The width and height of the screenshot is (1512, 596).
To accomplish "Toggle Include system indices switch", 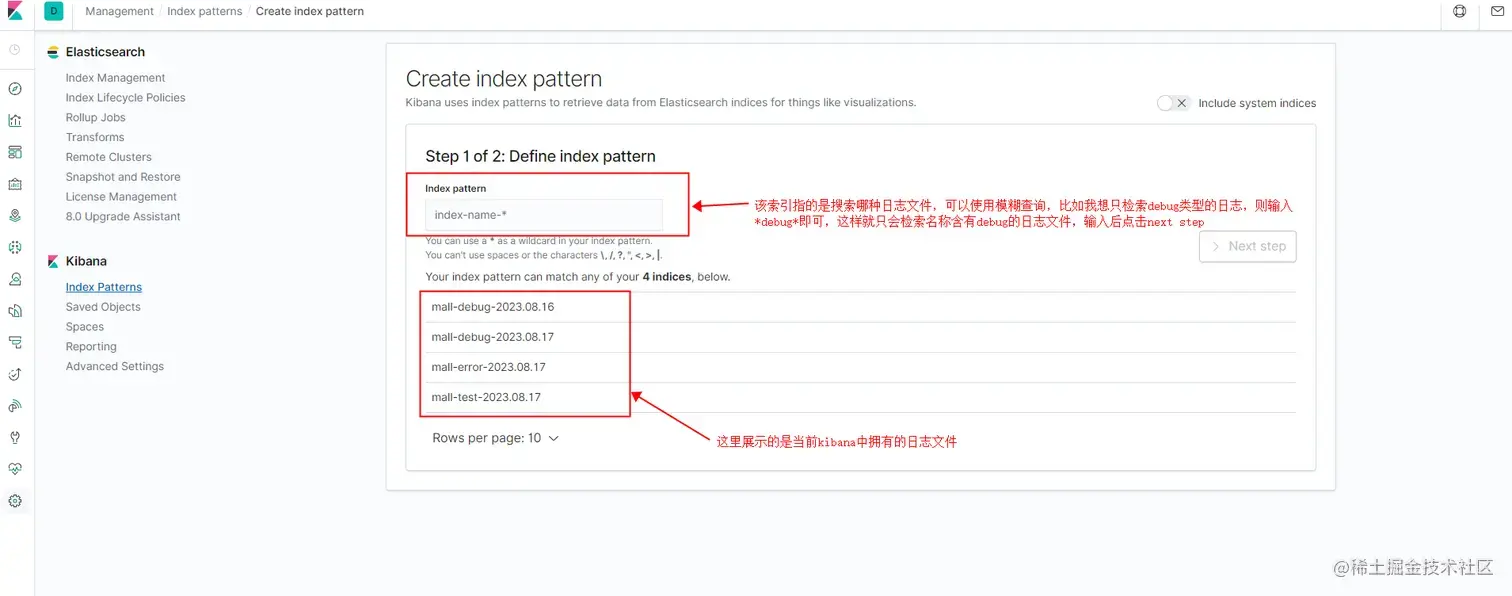I will [x=1173, y=103].
